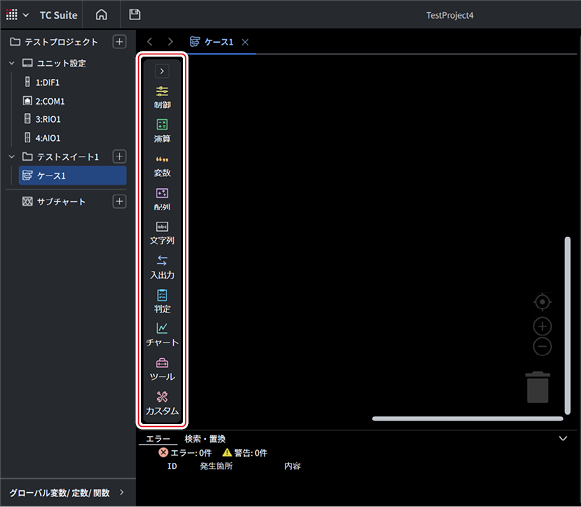Open the 文字列 string block category
This screenshot has width=581, height=507.
point(162,233)
